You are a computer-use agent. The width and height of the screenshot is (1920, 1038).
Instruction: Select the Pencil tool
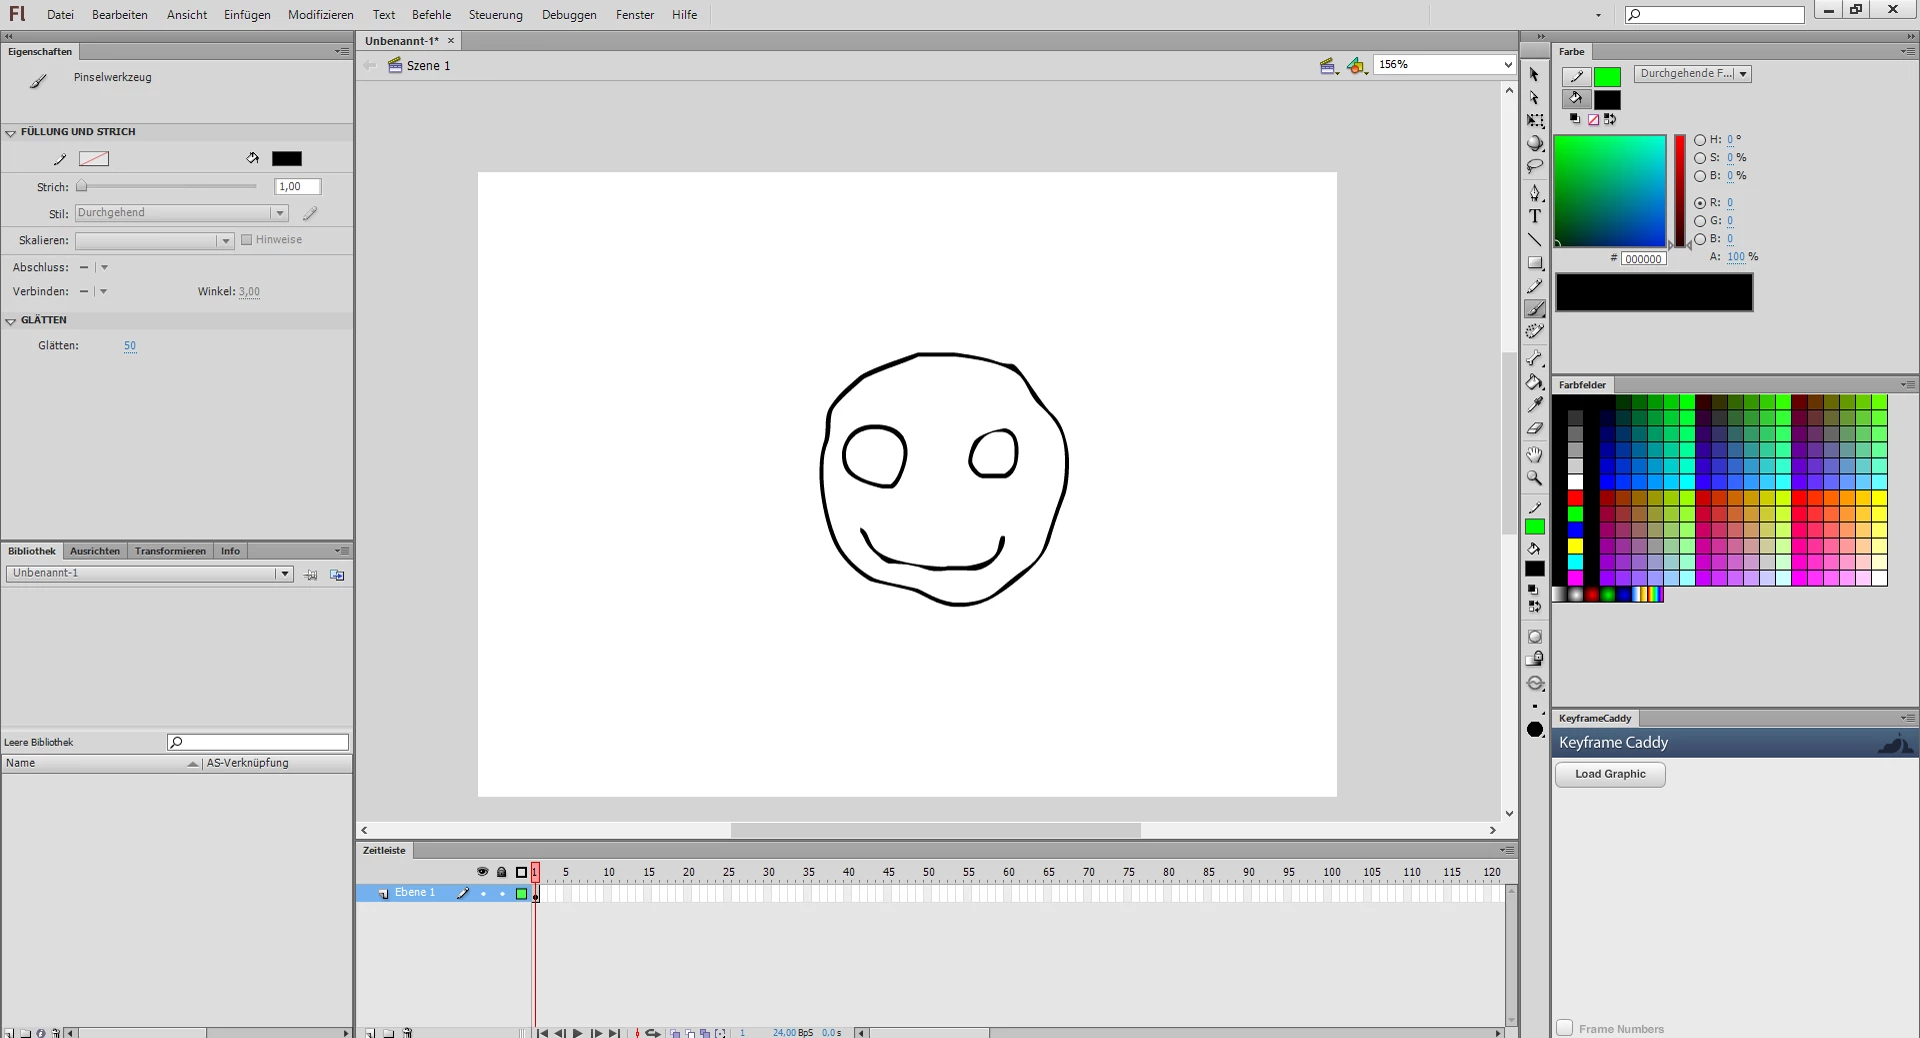[x=1535, y=286]
